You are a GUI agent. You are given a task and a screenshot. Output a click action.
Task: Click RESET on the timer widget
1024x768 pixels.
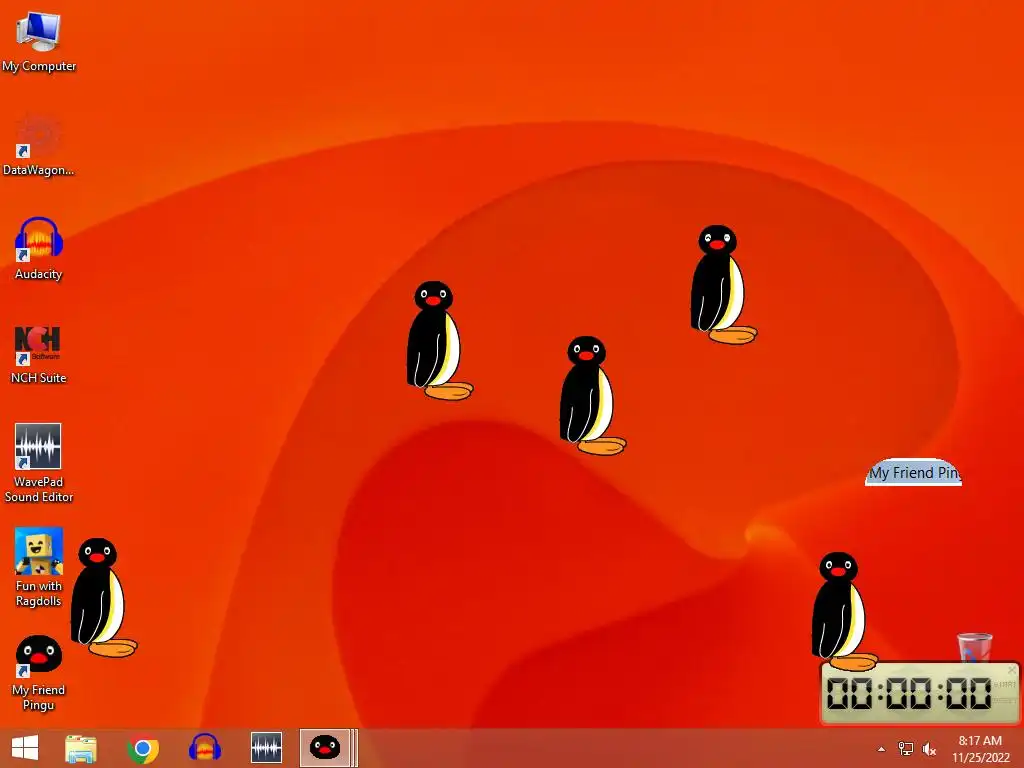tap(1004, 700)
